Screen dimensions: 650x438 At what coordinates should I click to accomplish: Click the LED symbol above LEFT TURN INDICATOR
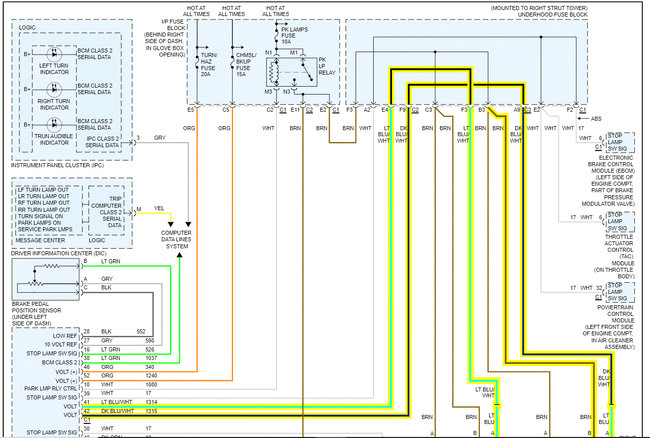click(54, 53)
